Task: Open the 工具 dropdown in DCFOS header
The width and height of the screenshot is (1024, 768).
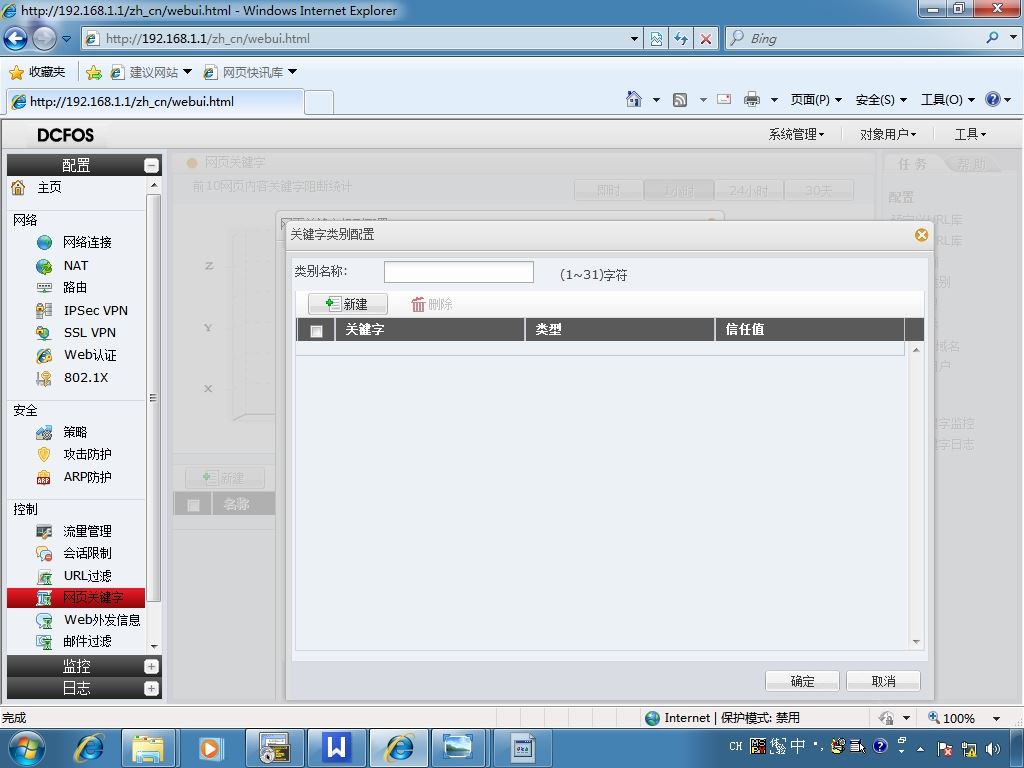Action: pyautogui.click(x=970, y=135)
